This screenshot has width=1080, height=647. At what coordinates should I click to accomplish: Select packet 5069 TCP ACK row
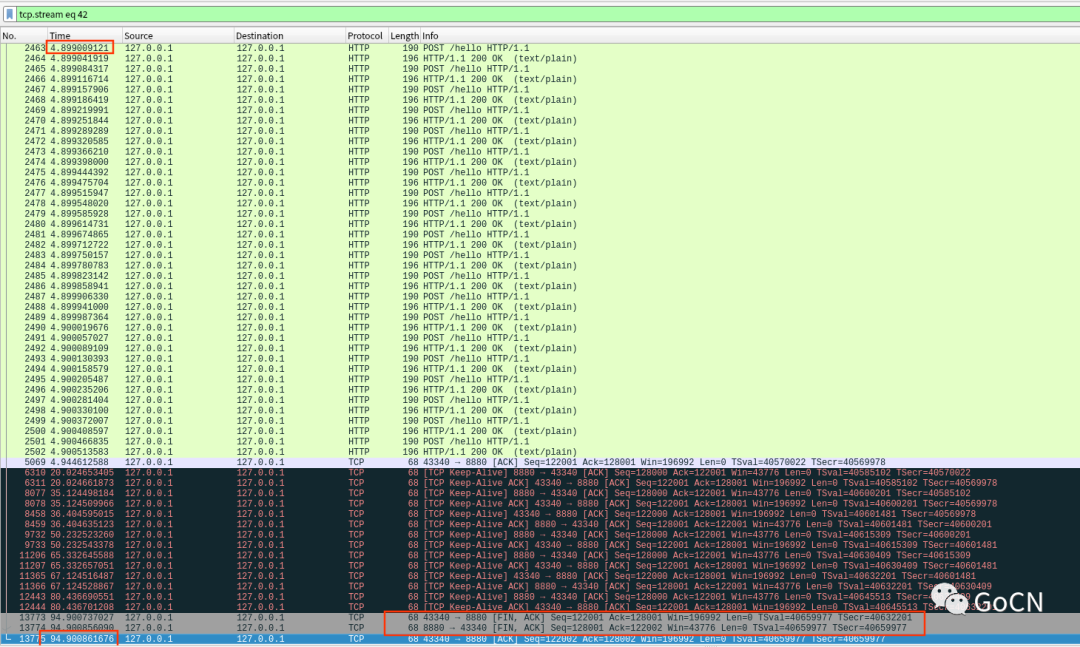(500, 462)
